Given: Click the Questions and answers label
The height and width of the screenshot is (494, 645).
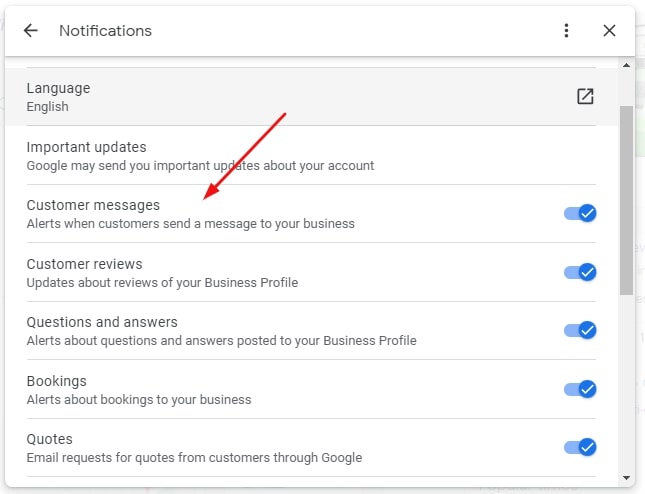Looking at the screenshot, I should pyautogui.click(x=102, y=322).
